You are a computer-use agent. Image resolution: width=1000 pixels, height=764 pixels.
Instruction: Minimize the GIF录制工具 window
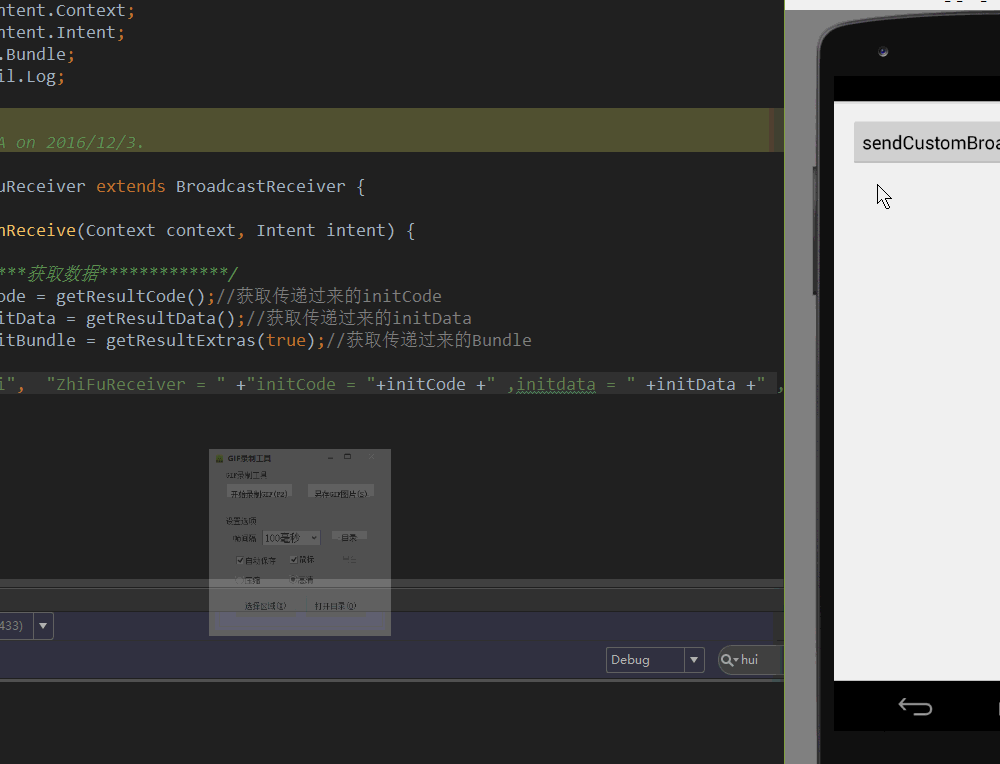(330, 457)
